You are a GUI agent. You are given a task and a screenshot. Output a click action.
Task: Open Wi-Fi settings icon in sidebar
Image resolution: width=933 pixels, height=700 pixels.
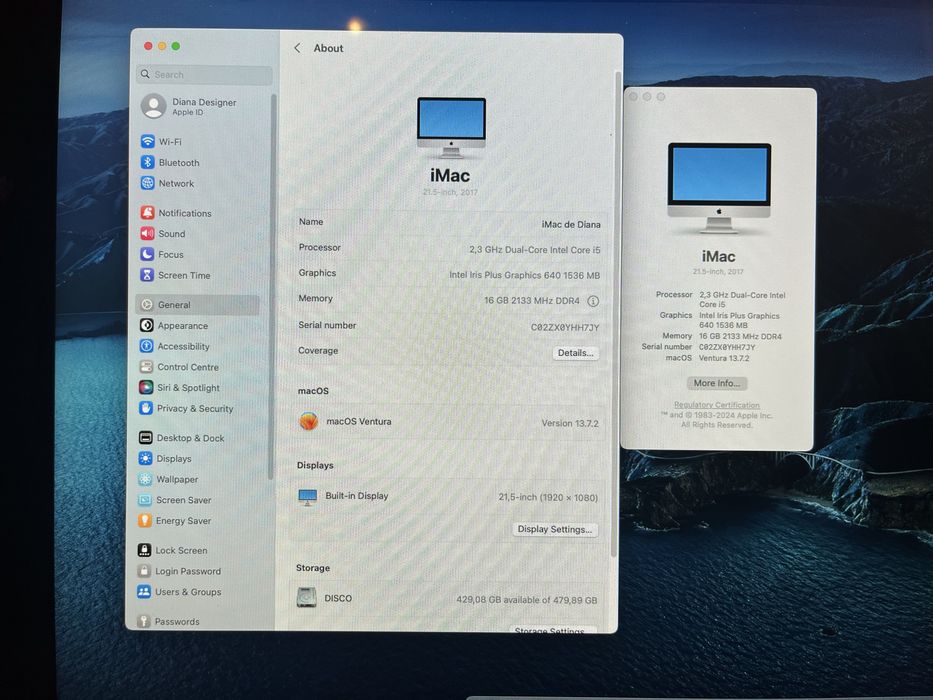tap(148, 142)
